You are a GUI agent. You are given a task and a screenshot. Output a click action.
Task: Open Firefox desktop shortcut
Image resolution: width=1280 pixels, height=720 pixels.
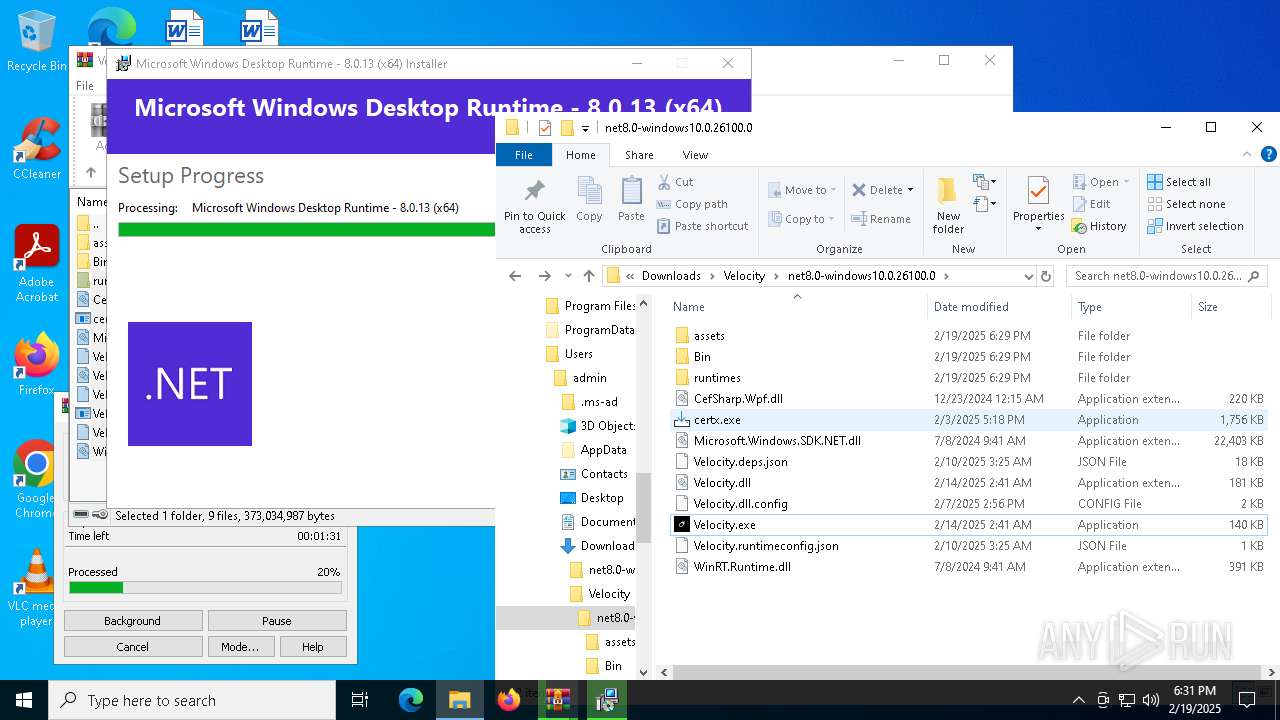(37, 365)
